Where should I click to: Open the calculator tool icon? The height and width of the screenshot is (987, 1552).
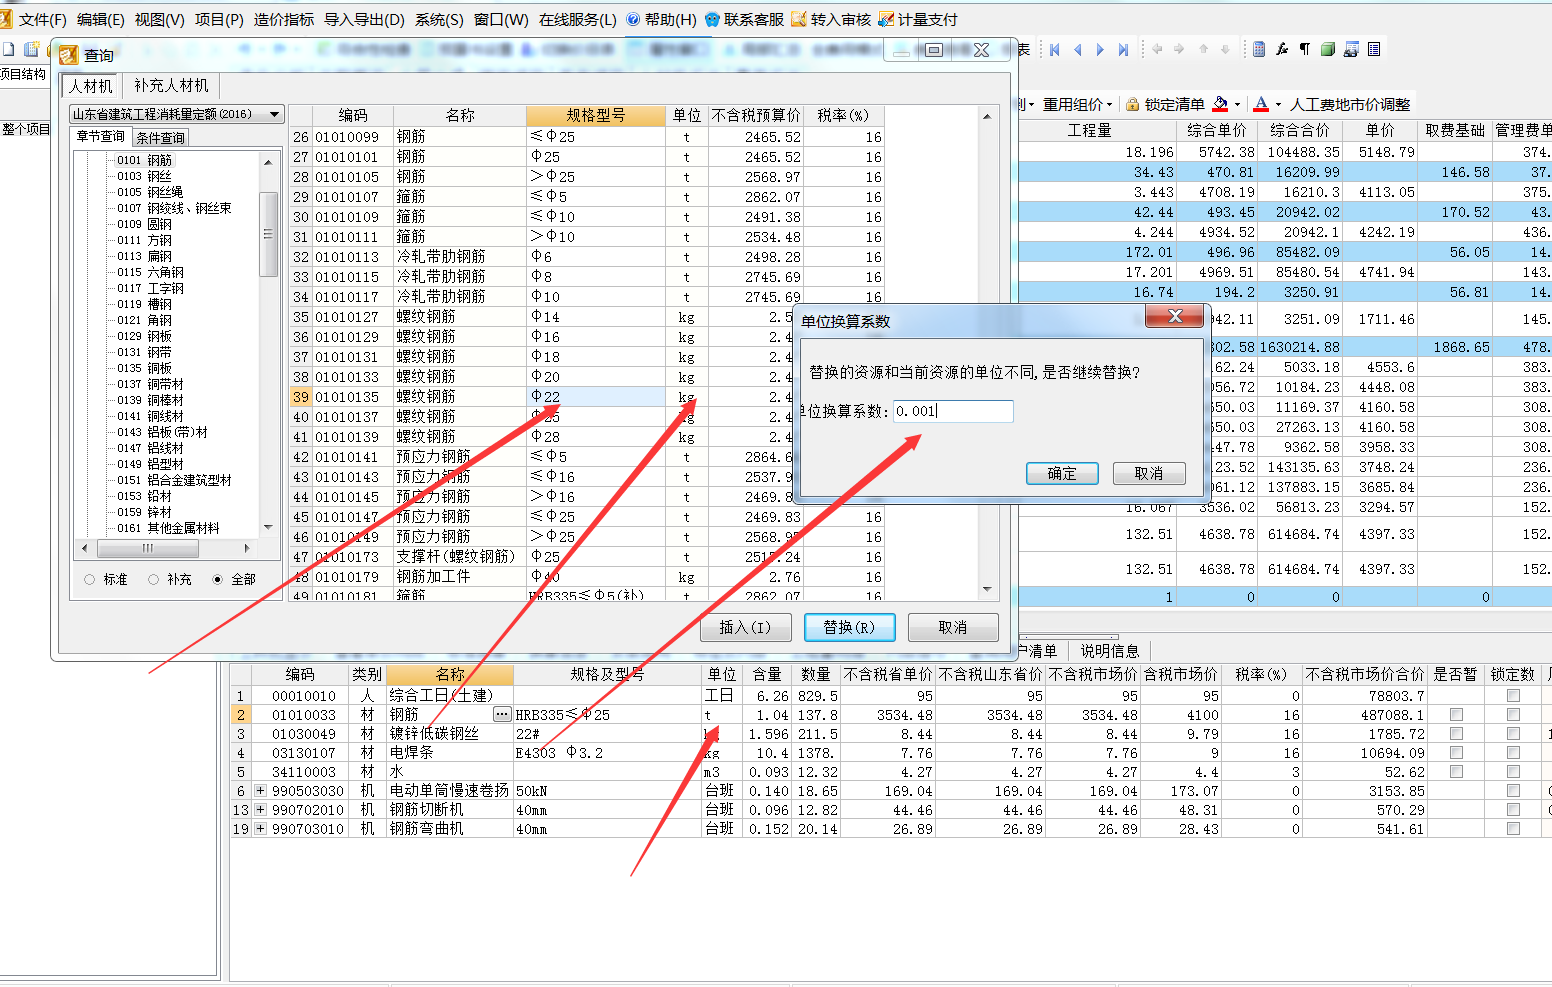pyautogui.click(x=1259, y=49)
